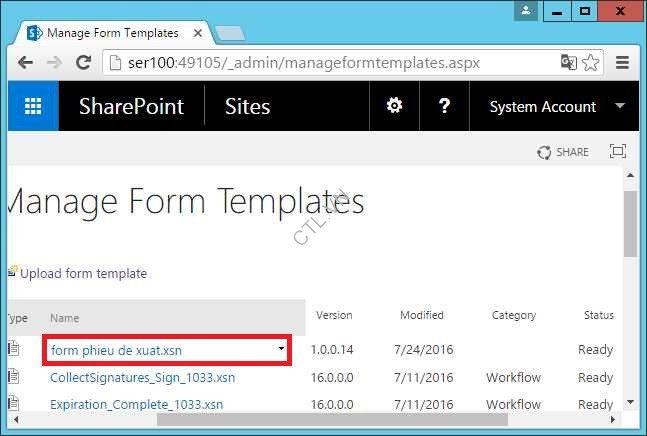
Task: Open dropdown arrow for form phieu de xuat.xsn
Action: point(282,350)
